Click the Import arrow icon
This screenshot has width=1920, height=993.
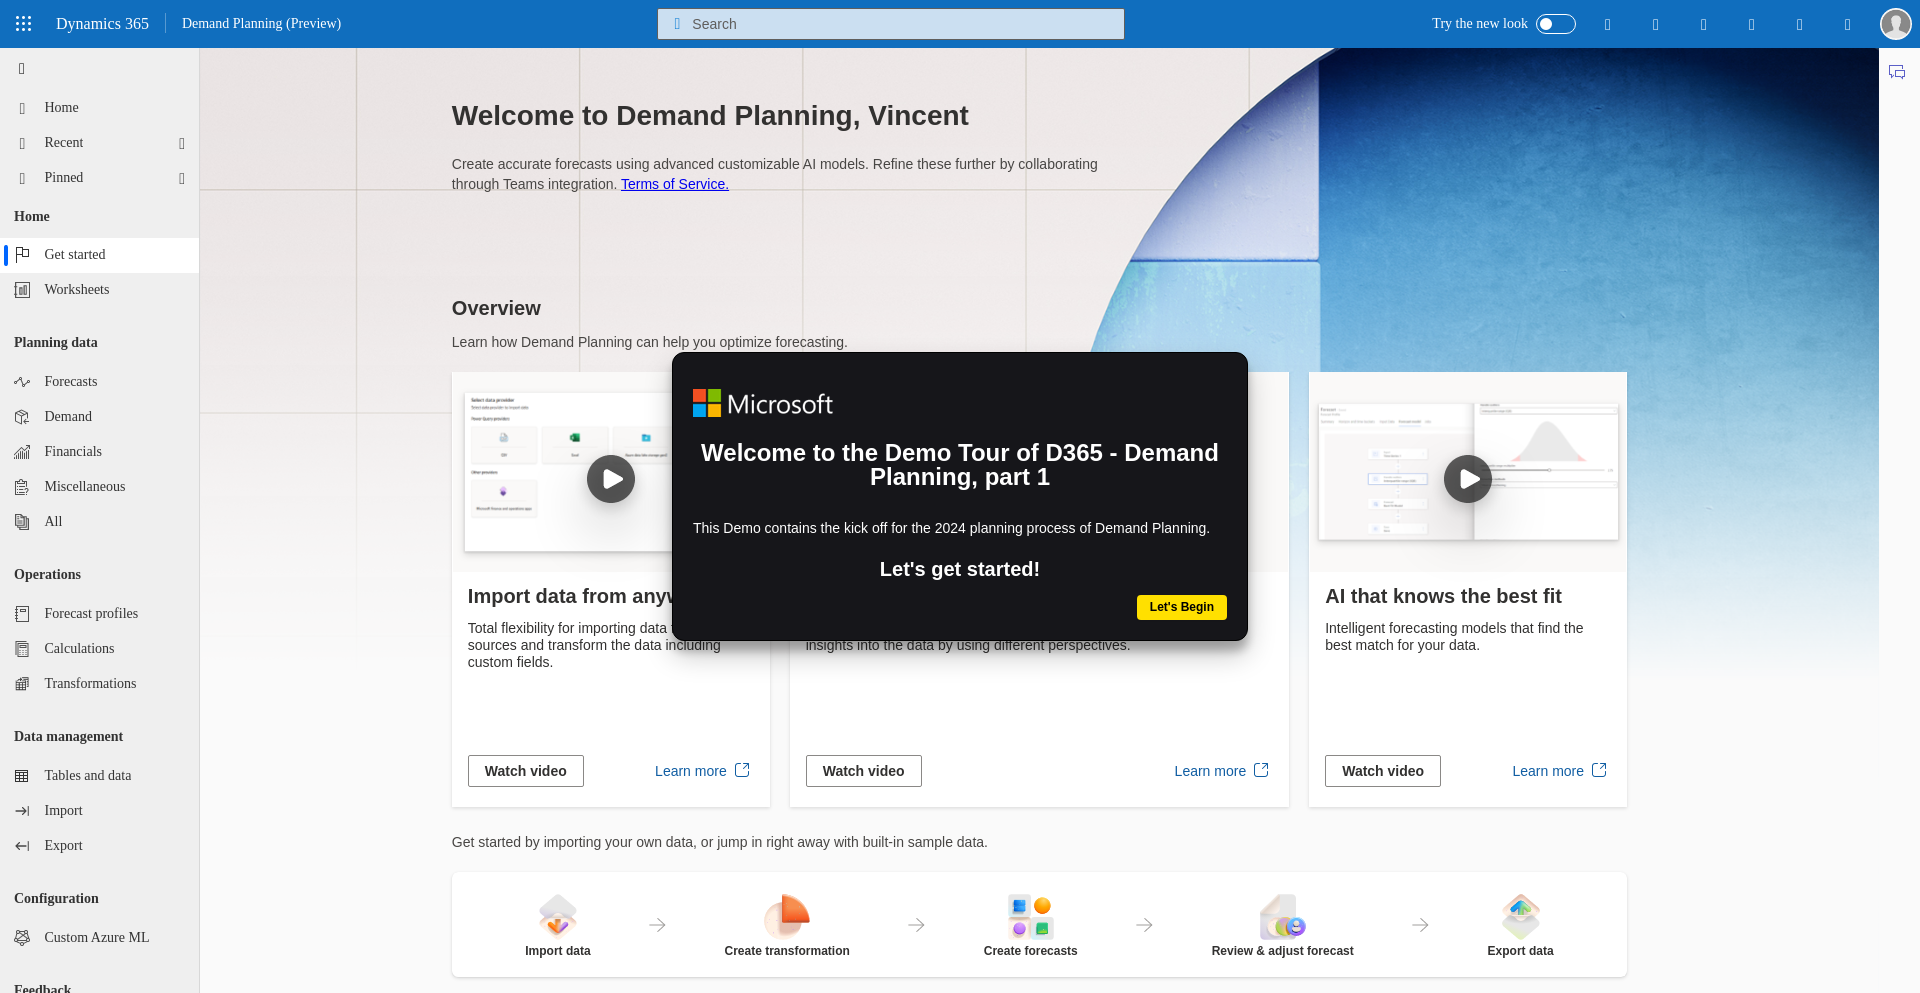click(x=22, y=811)
